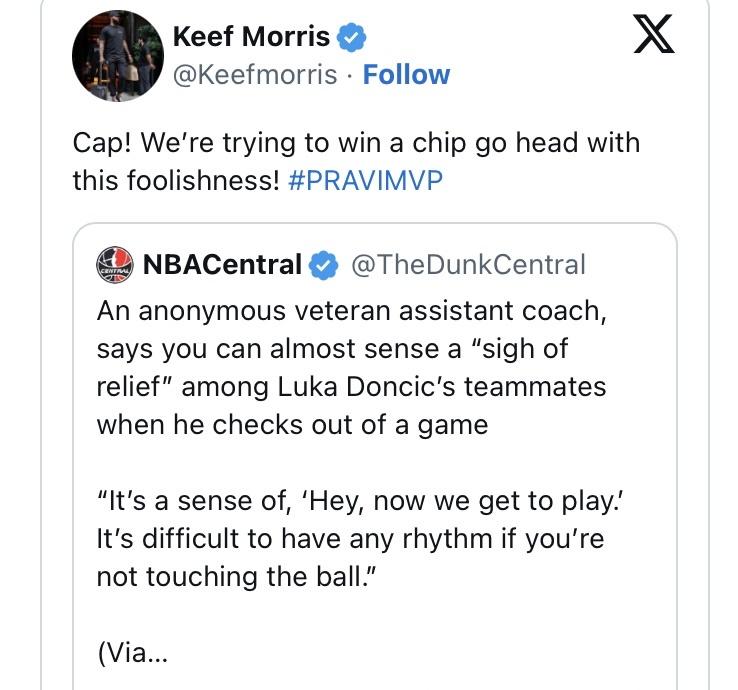This screenshot has height=690, width=738.
Task: Open the @TheDunkCentral handle
Action: (x=468, y=265)
